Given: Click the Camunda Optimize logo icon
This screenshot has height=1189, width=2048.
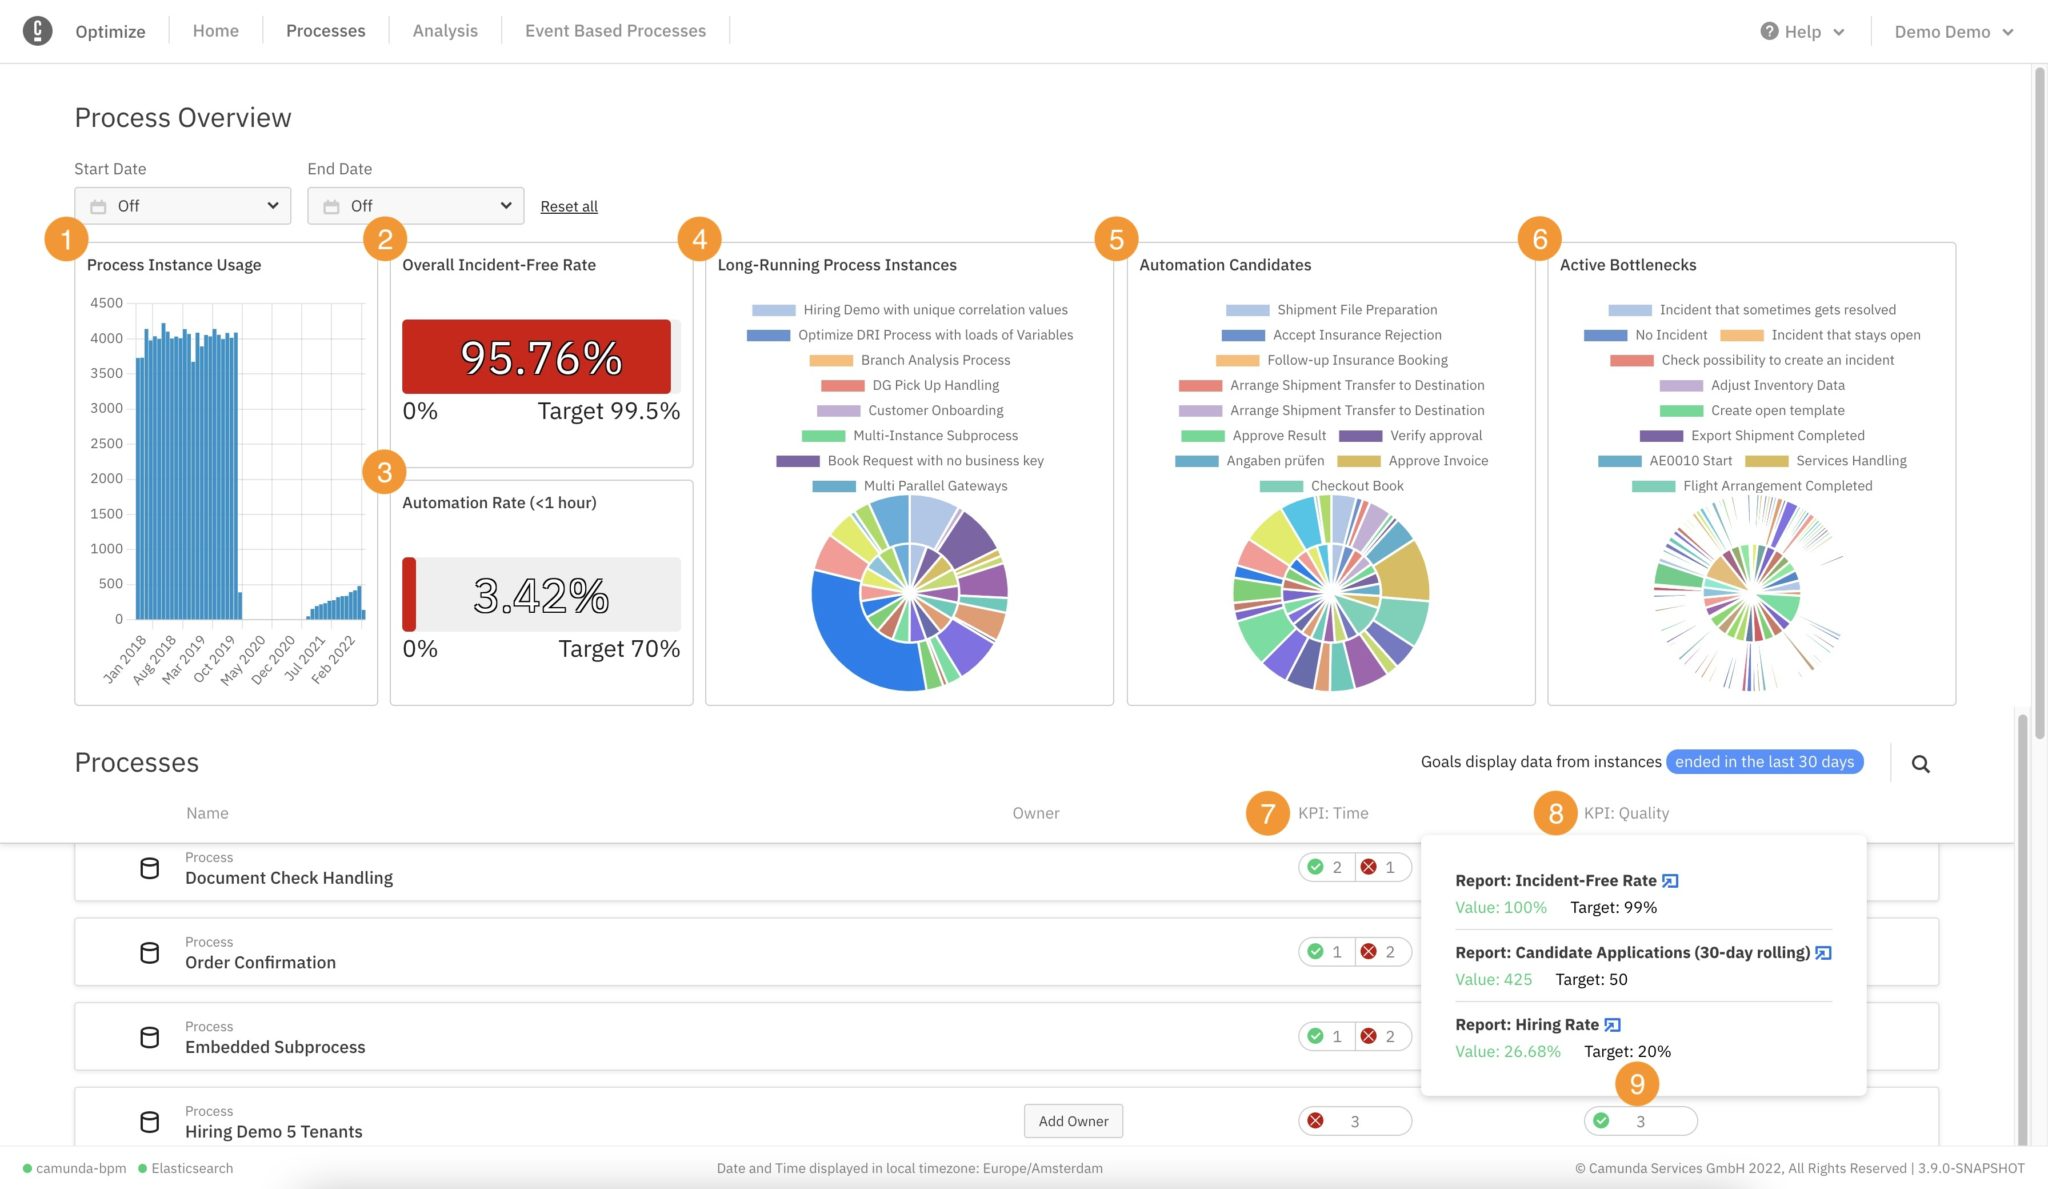Looking at the screenshot, I should click(x=37, y=31).
